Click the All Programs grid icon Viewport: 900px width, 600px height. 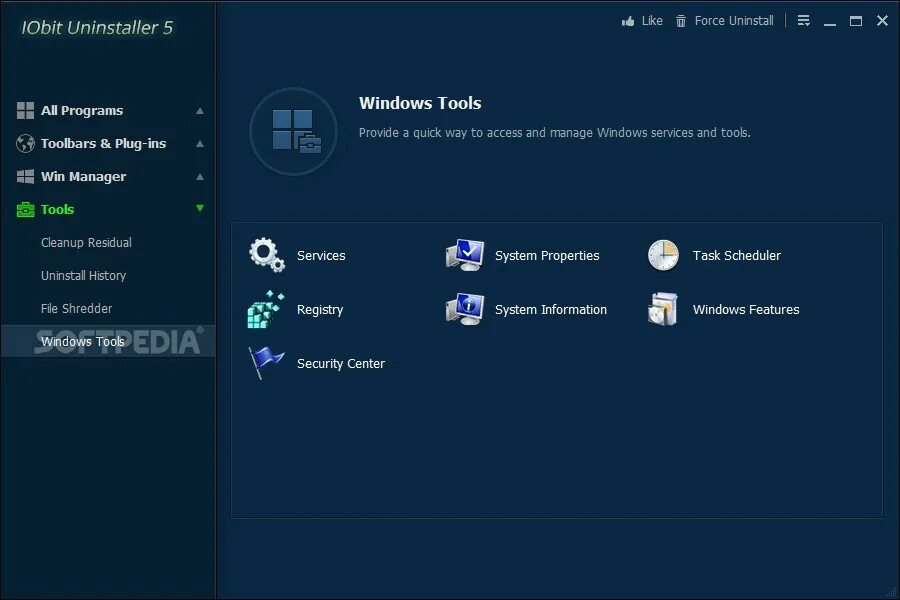point(25,110)
